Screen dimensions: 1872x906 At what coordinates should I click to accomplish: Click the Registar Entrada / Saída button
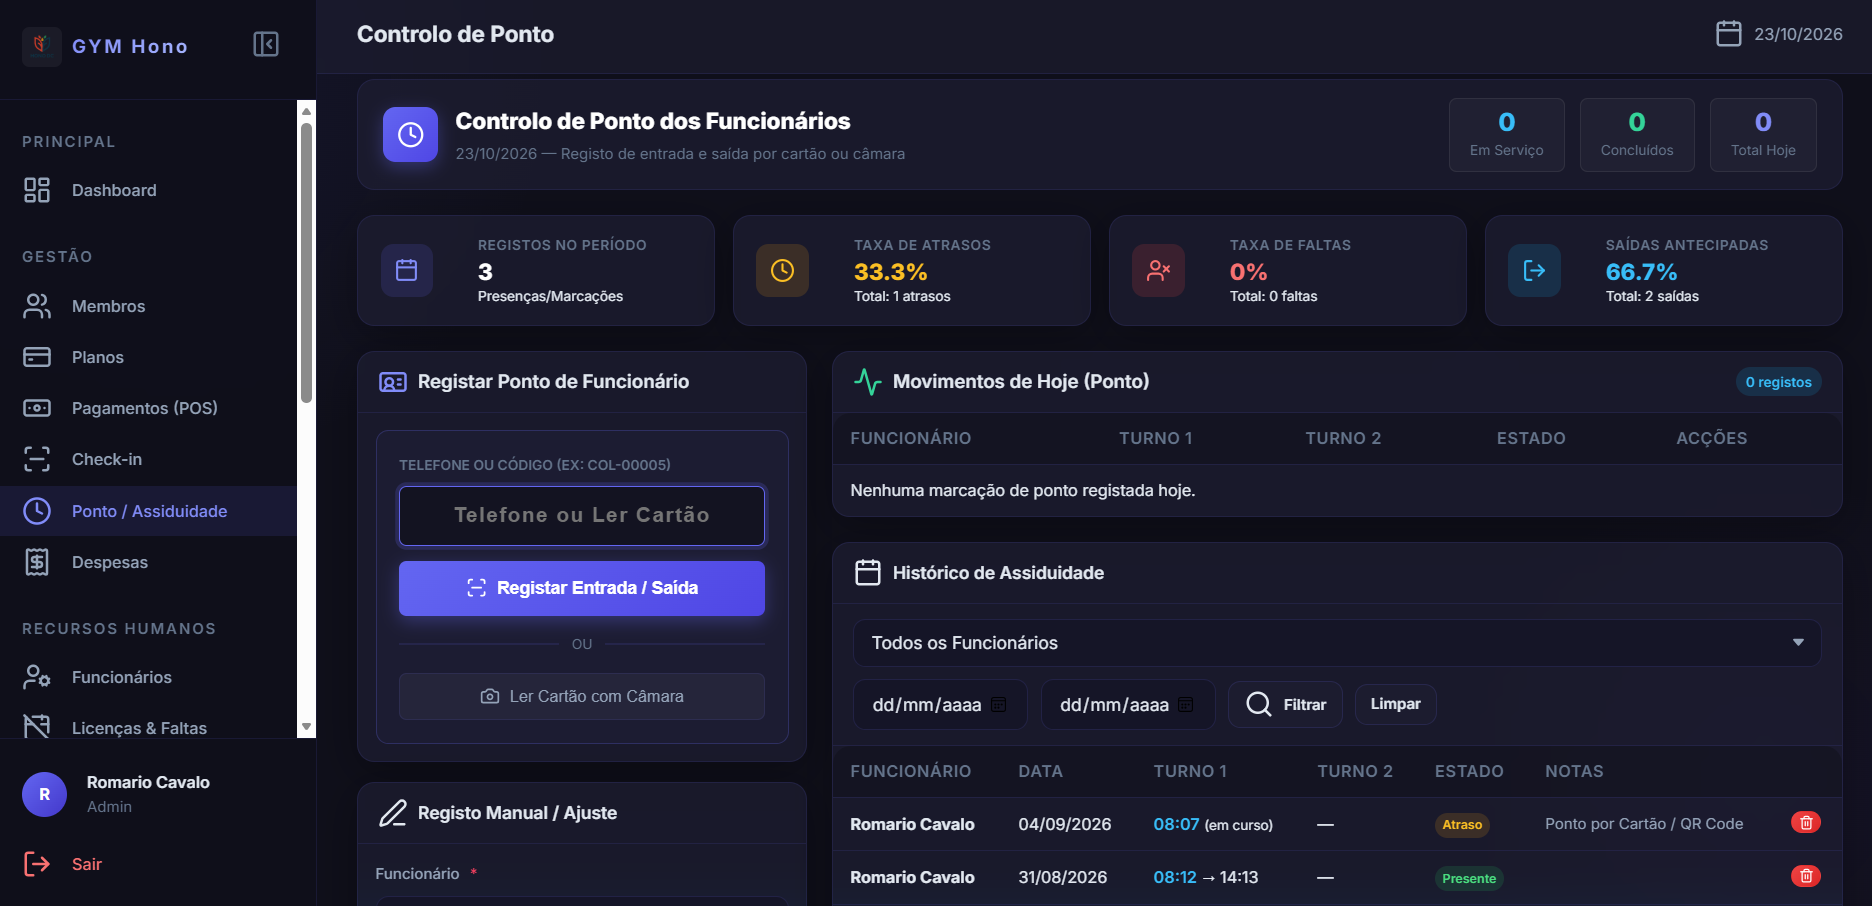tap(582, 588)
